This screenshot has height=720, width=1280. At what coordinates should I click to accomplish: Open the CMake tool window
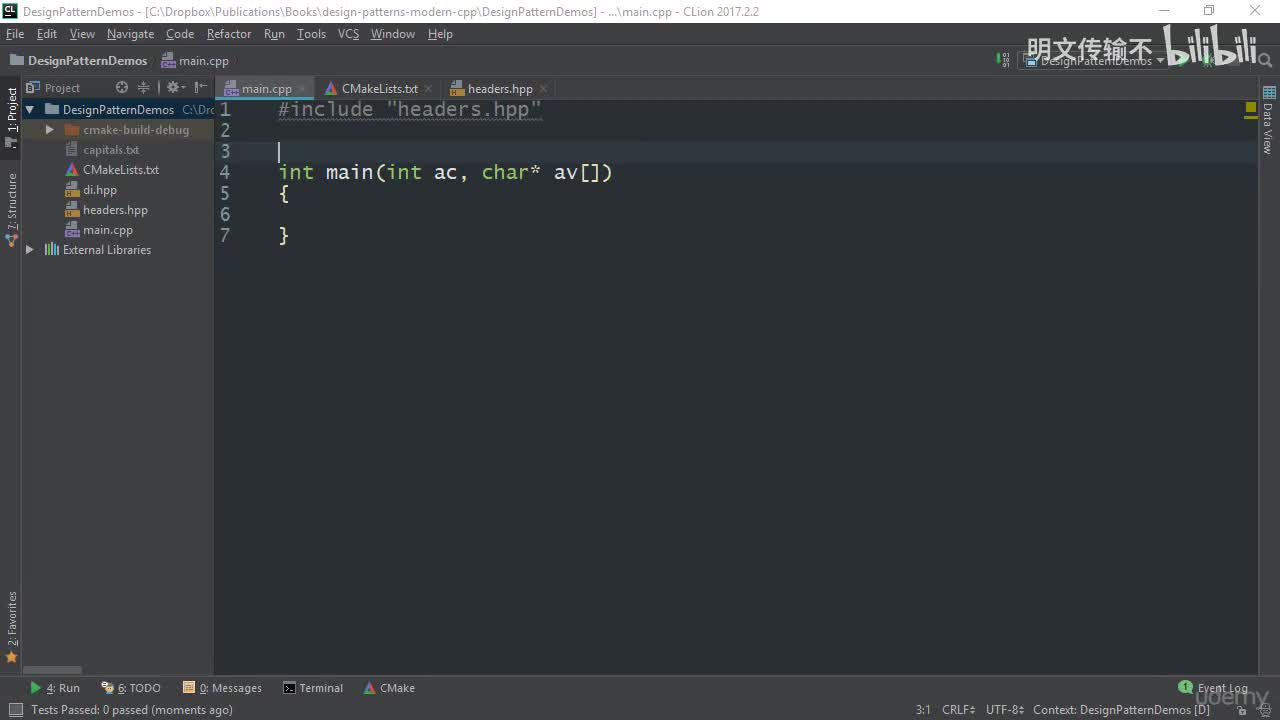click(x=389, y=688)
